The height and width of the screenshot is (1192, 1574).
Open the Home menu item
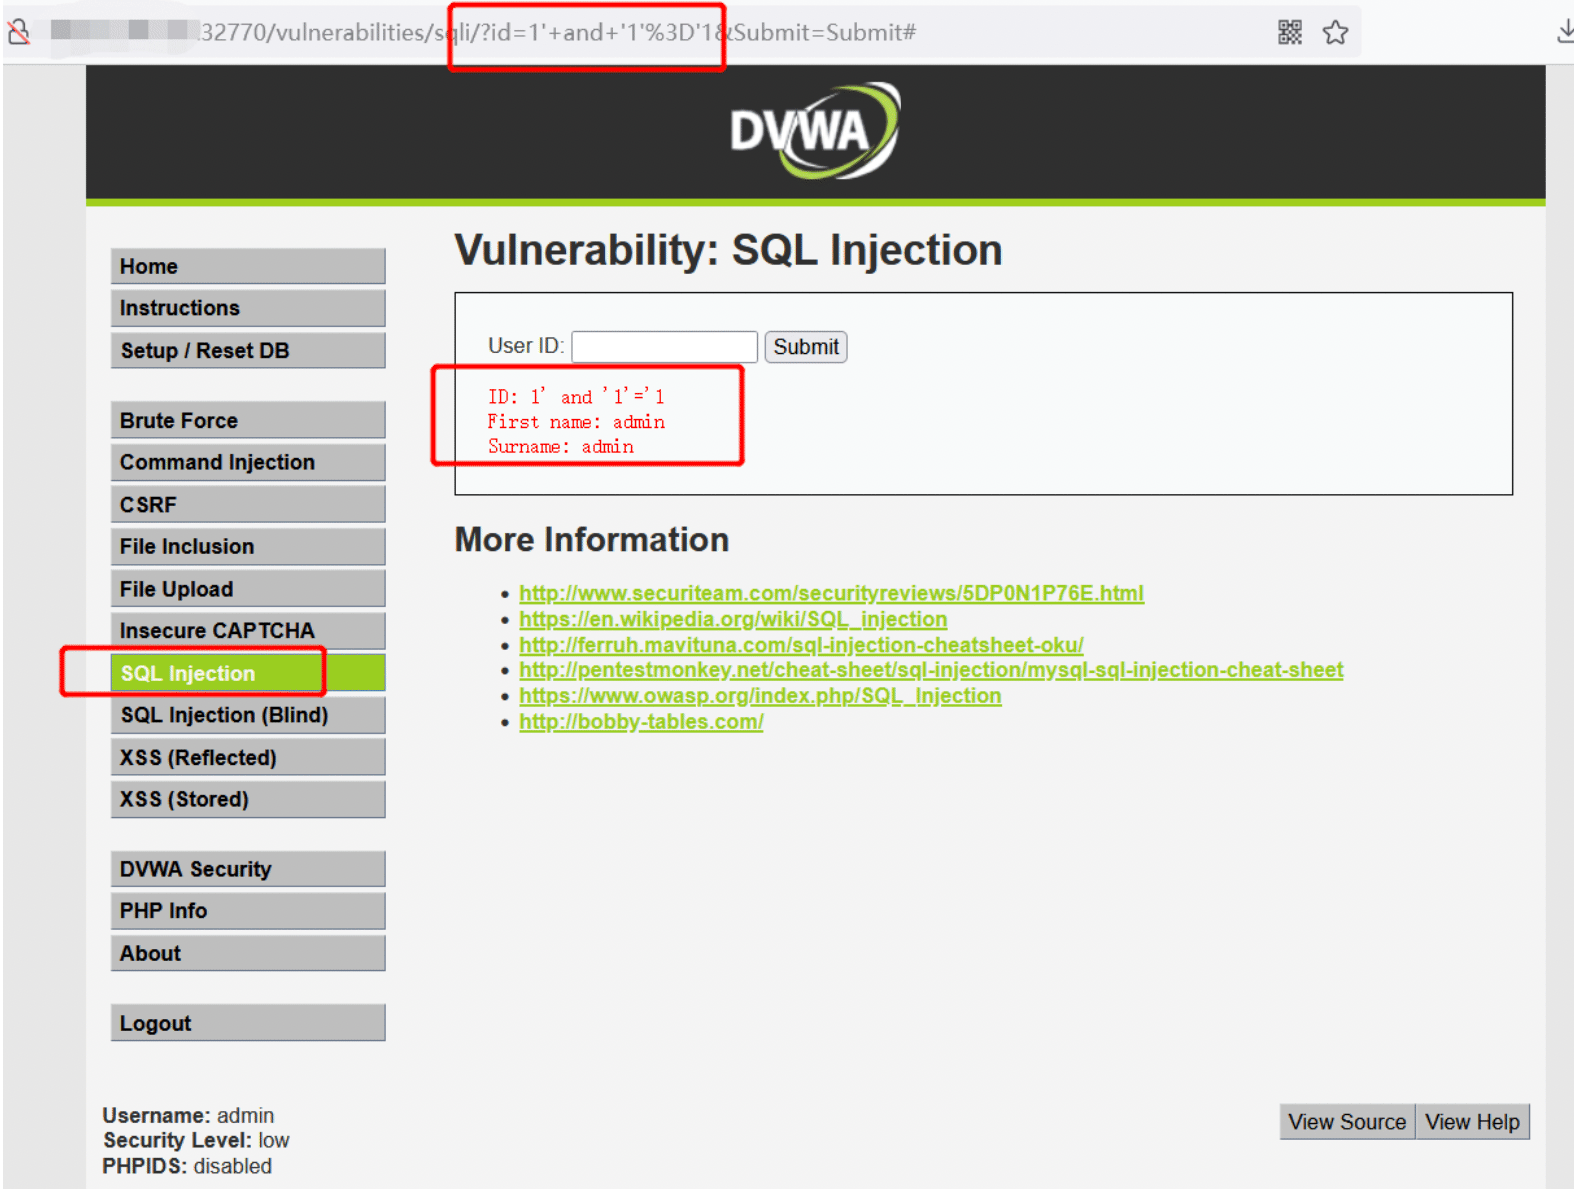(248, 266)
